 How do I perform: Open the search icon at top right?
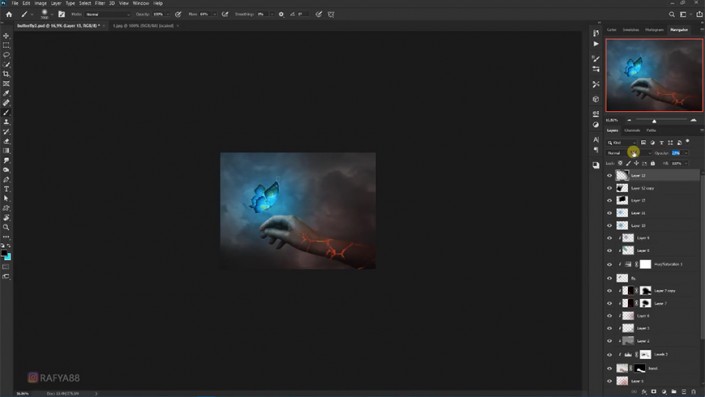click(672, 14)
